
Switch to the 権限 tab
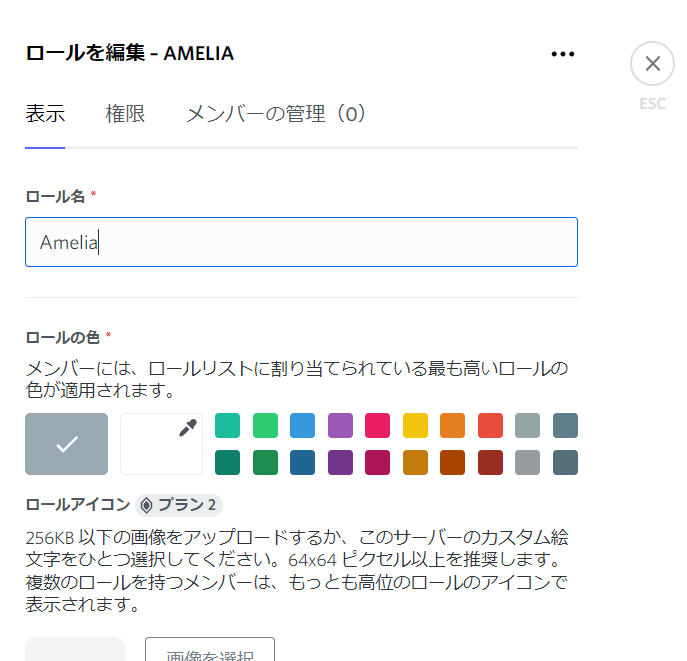pos(125,114)
